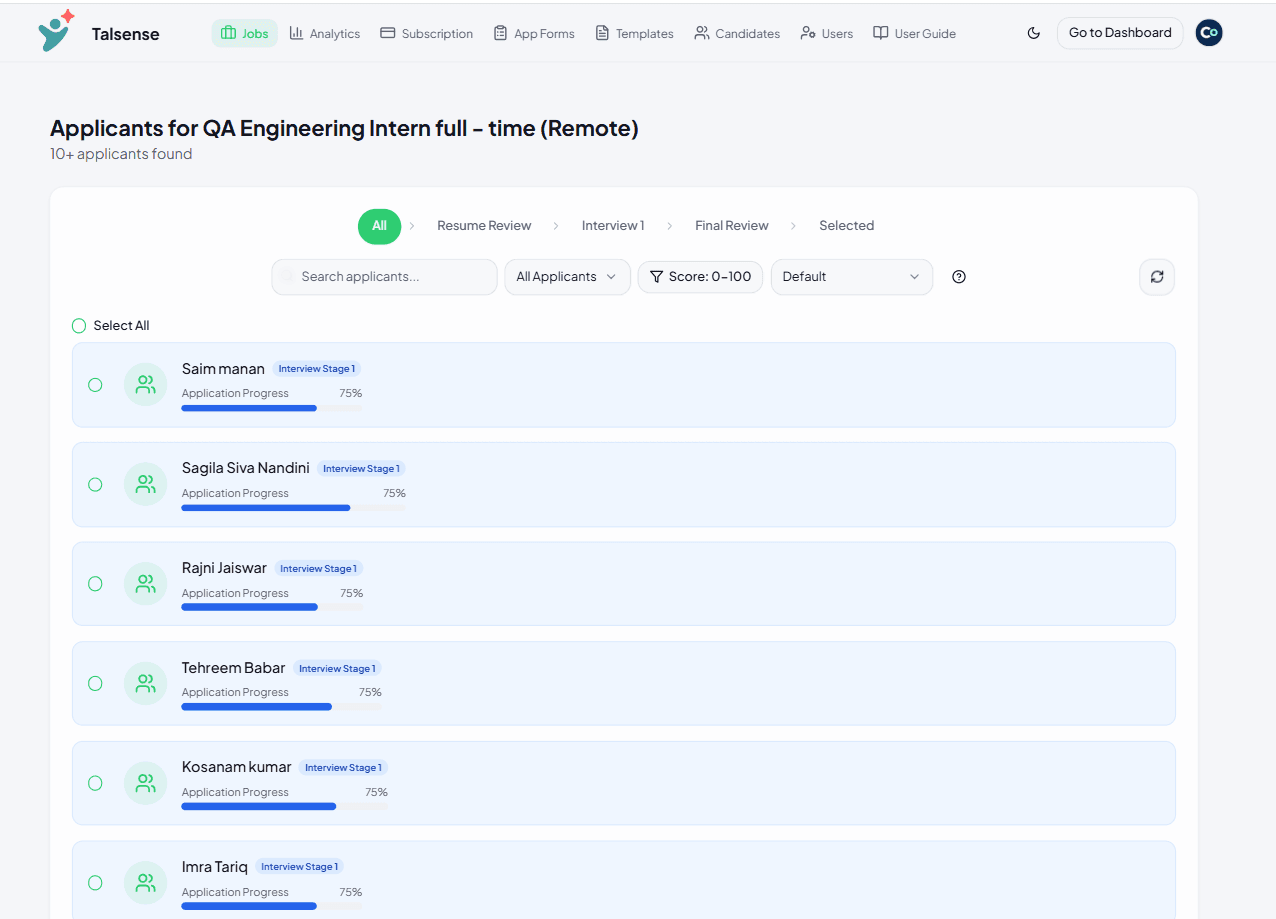This screenshot has height=919, width=1276.
Task: Select Kosanam kumar's row checkbox
Action: [x=95, y=783]
